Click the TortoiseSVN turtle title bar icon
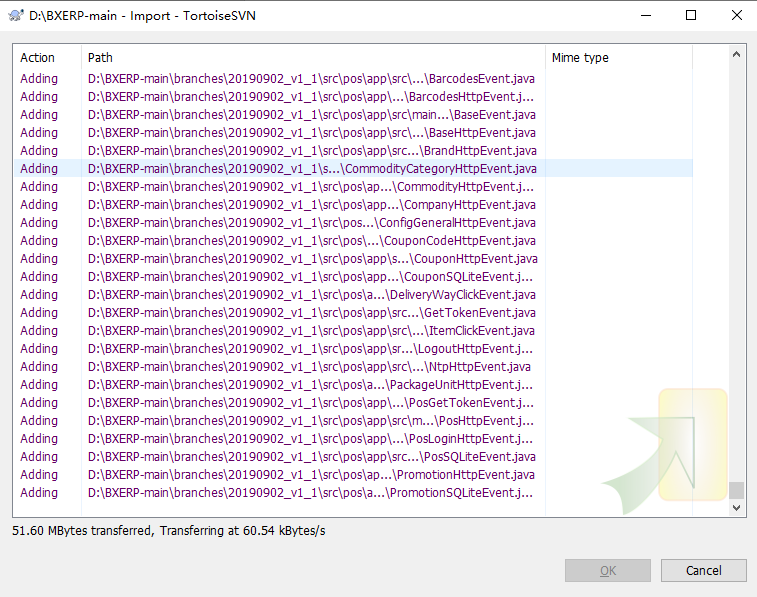Viewport: 757px width, 597px height. [x=16, y=15]
